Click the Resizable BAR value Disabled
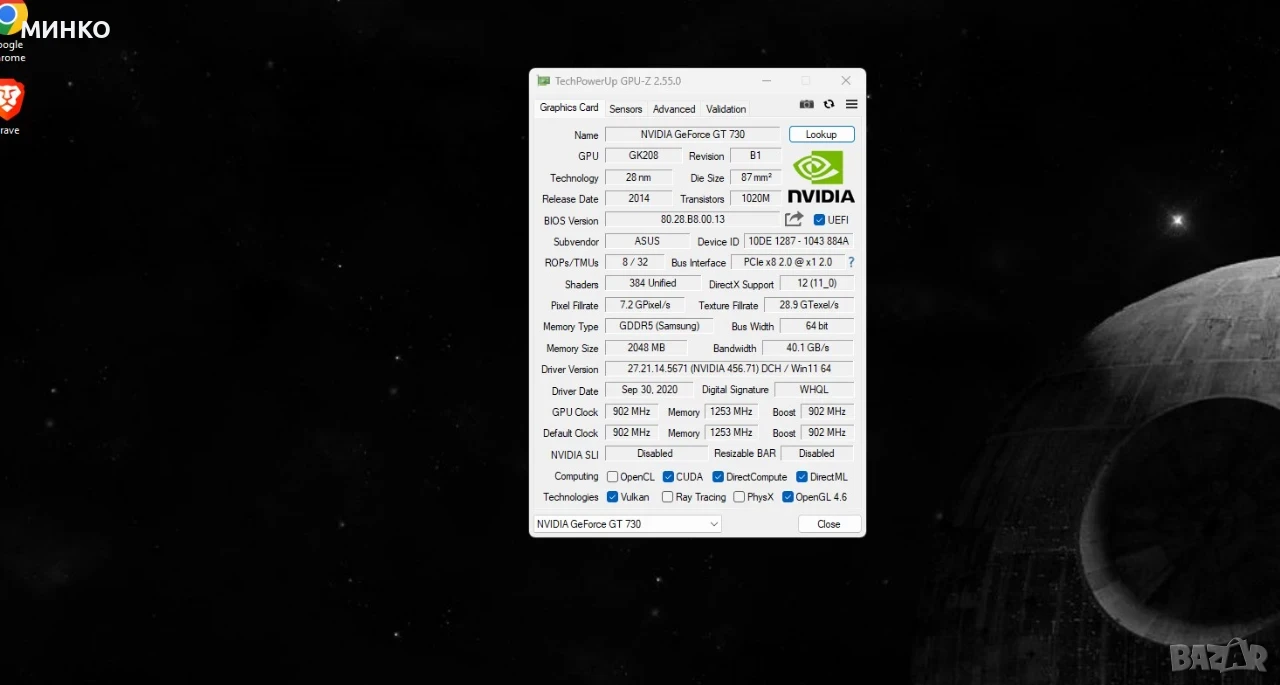 pos(816,453)
